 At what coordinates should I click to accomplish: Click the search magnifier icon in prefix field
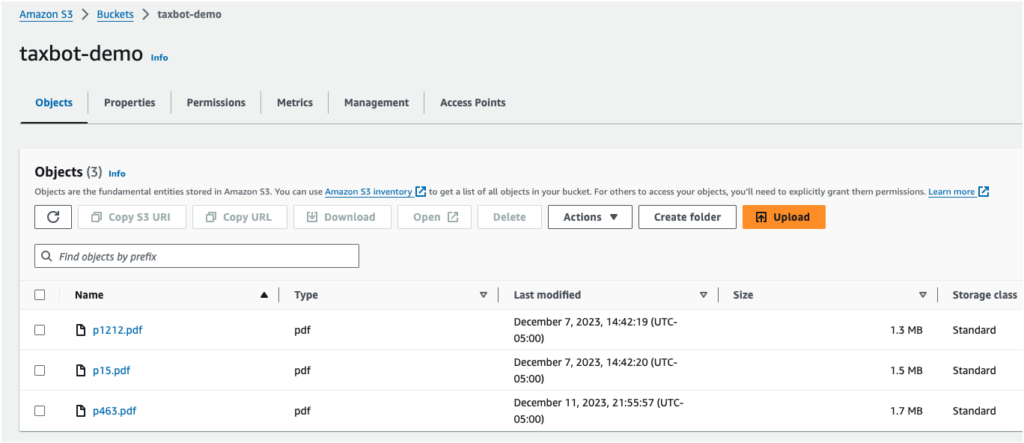pos(46,257)
